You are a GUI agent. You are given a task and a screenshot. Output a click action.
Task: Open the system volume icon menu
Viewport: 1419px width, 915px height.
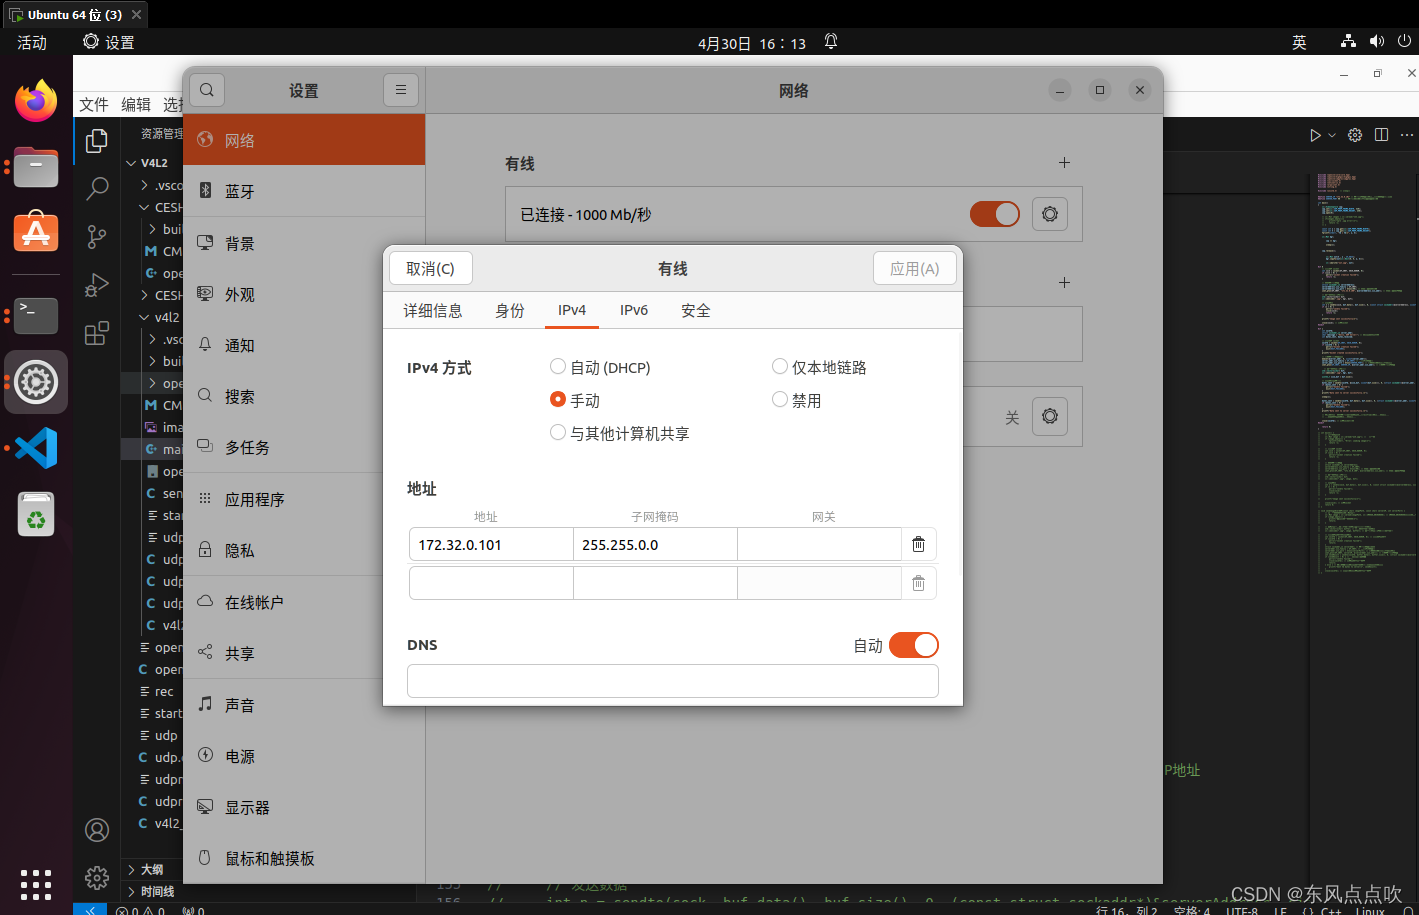1377,42
